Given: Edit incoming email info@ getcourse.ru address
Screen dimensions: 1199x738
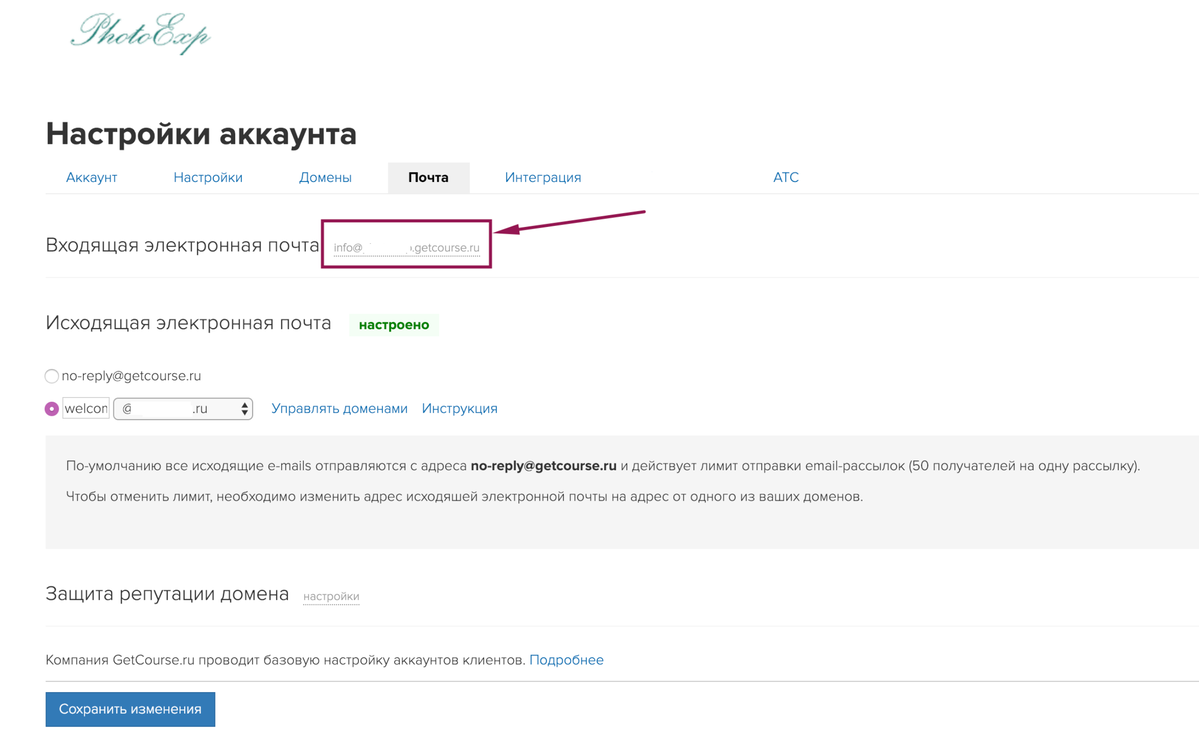Looking at the screenshot, I should 407,248.
